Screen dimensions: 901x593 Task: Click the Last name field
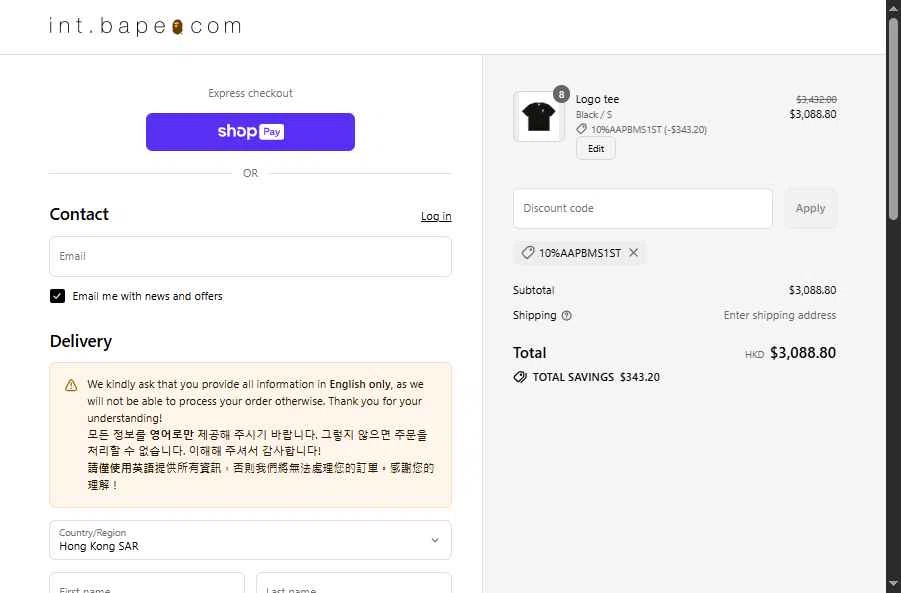point(353,583)
